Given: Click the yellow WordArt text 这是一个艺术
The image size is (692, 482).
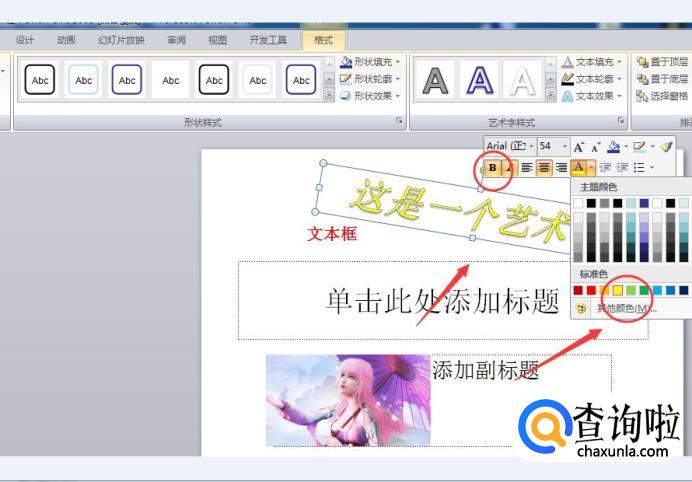Looking at the screenshot, I should pos(459,211).
